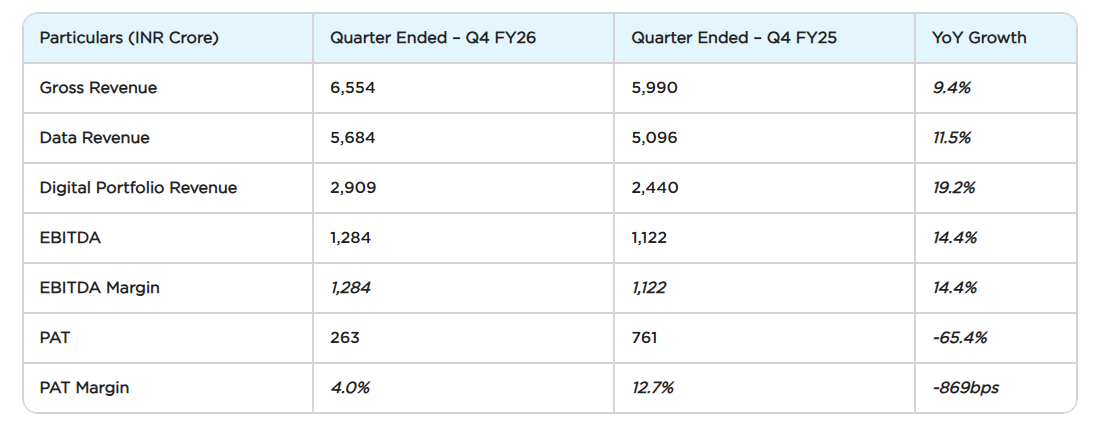Viewport: 1094px width, 434px height.
Task: Click the Gross Revenue row label
Action: coord(98,88)
